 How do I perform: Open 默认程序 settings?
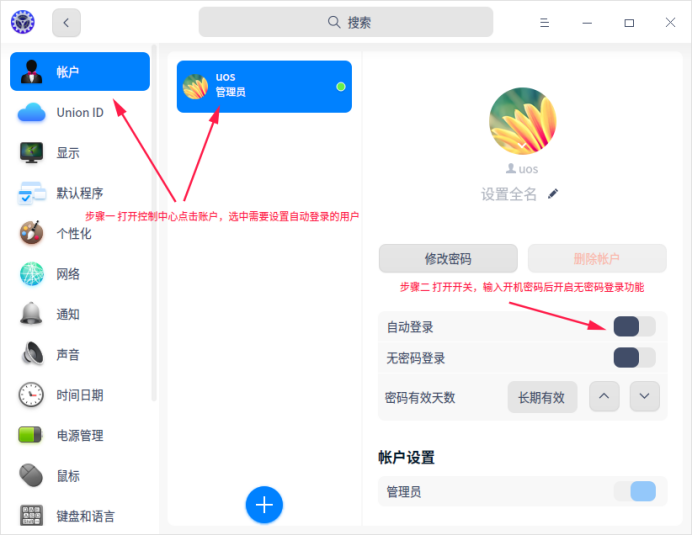pyautogui.click(x=80, y=193)
